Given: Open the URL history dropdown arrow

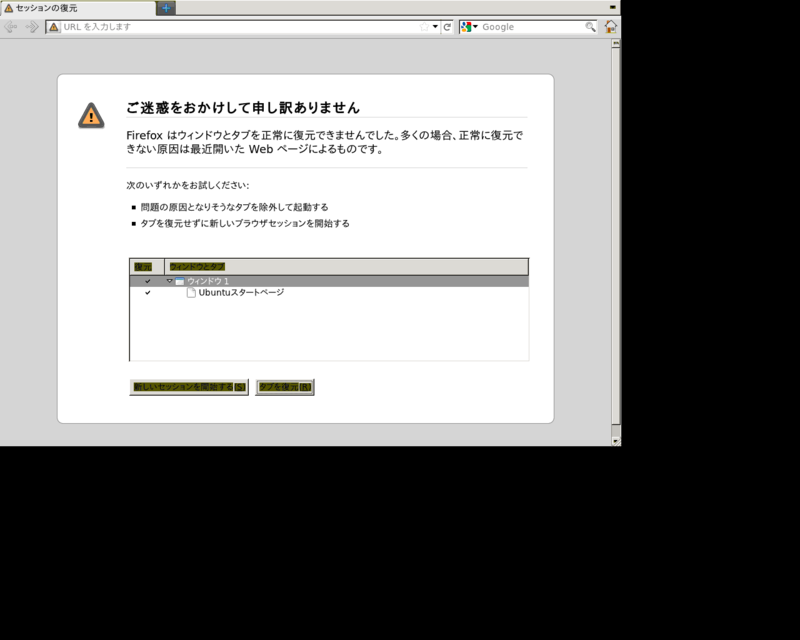Looking at the screenshot, I should coord(435,27).
